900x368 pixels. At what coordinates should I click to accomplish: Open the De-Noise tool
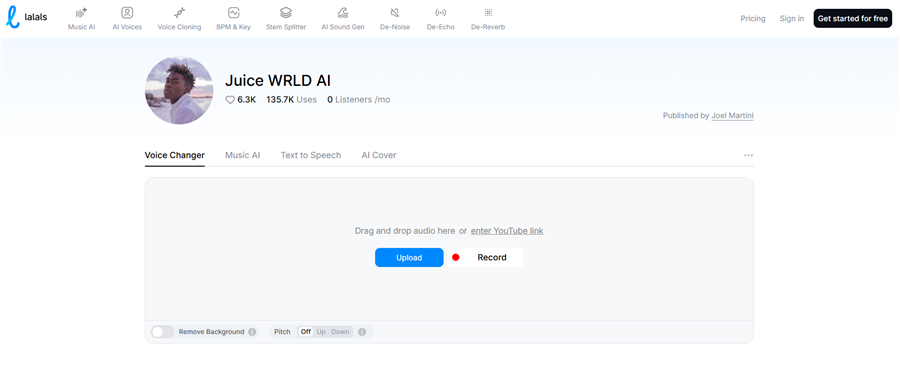coord(395,19)
